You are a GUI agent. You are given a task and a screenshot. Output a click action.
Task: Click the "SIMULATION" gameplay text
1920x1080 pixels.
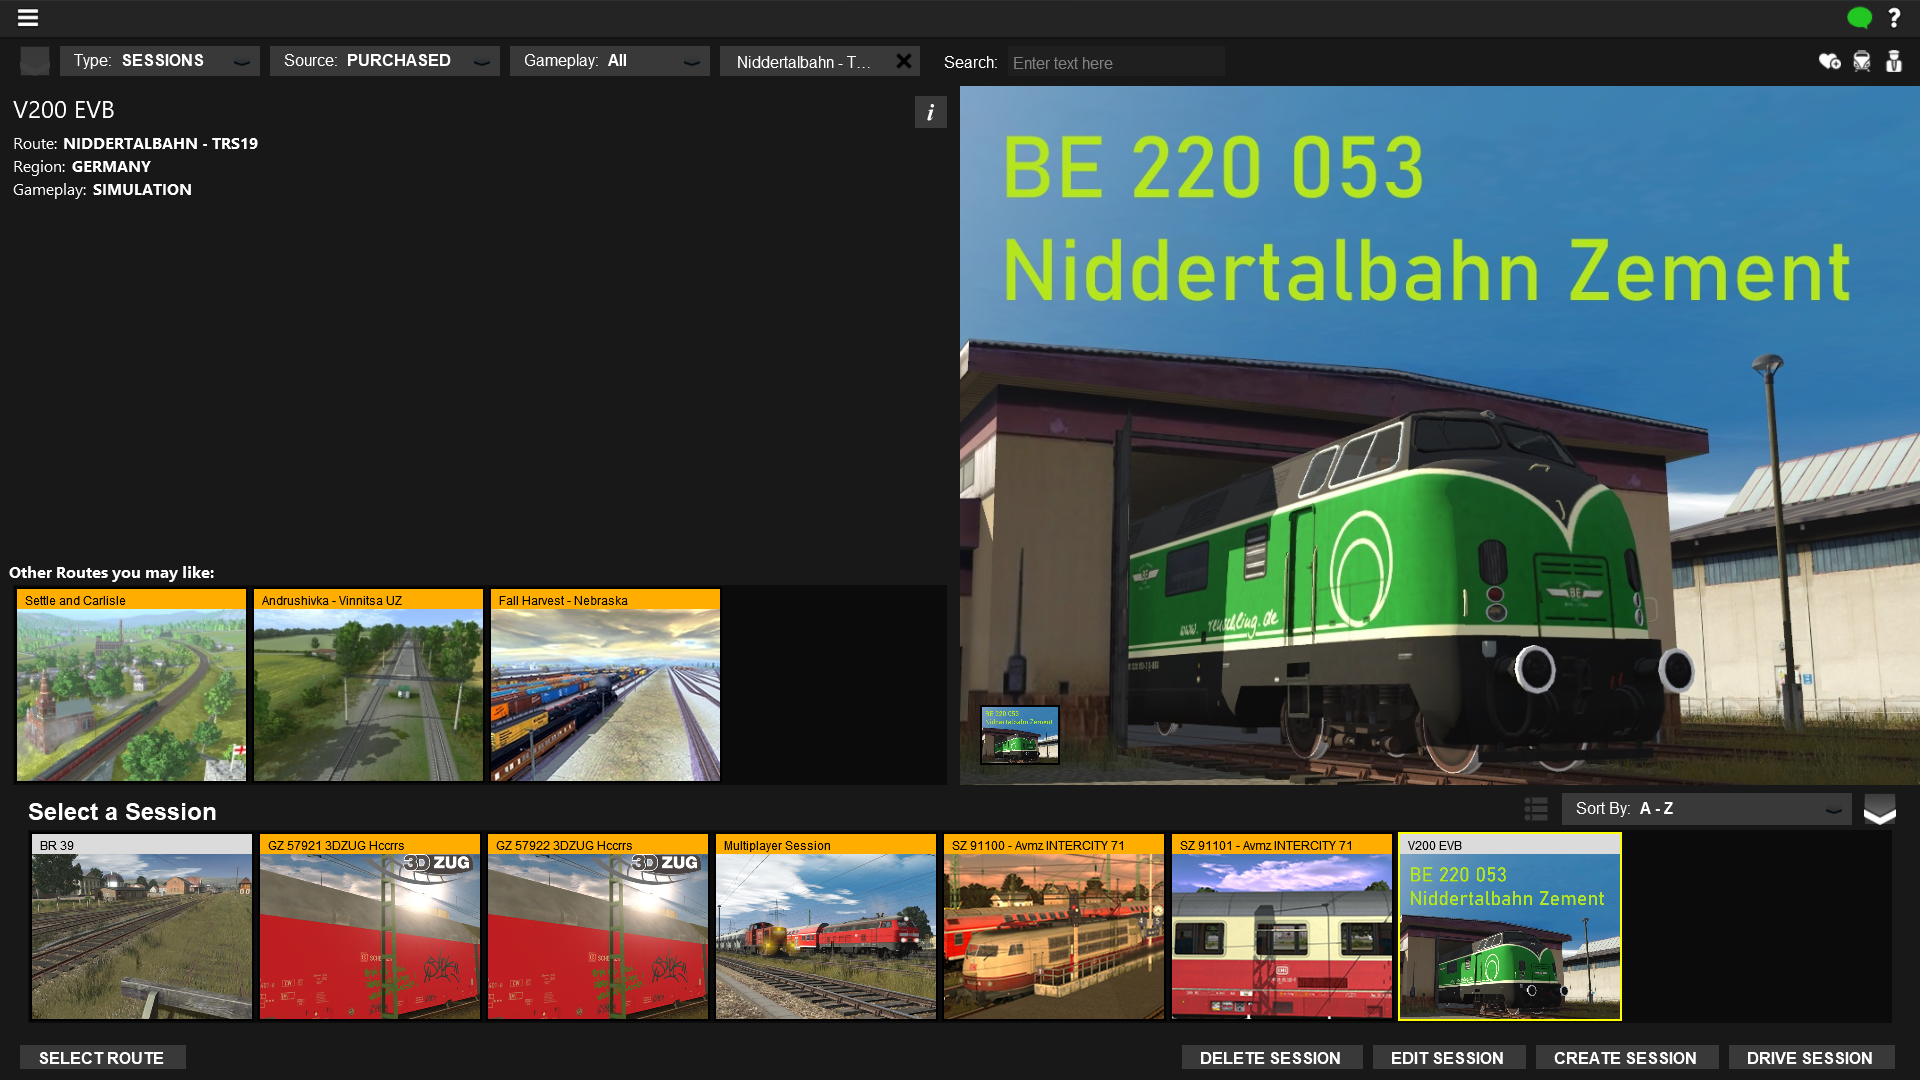(142, 189)
